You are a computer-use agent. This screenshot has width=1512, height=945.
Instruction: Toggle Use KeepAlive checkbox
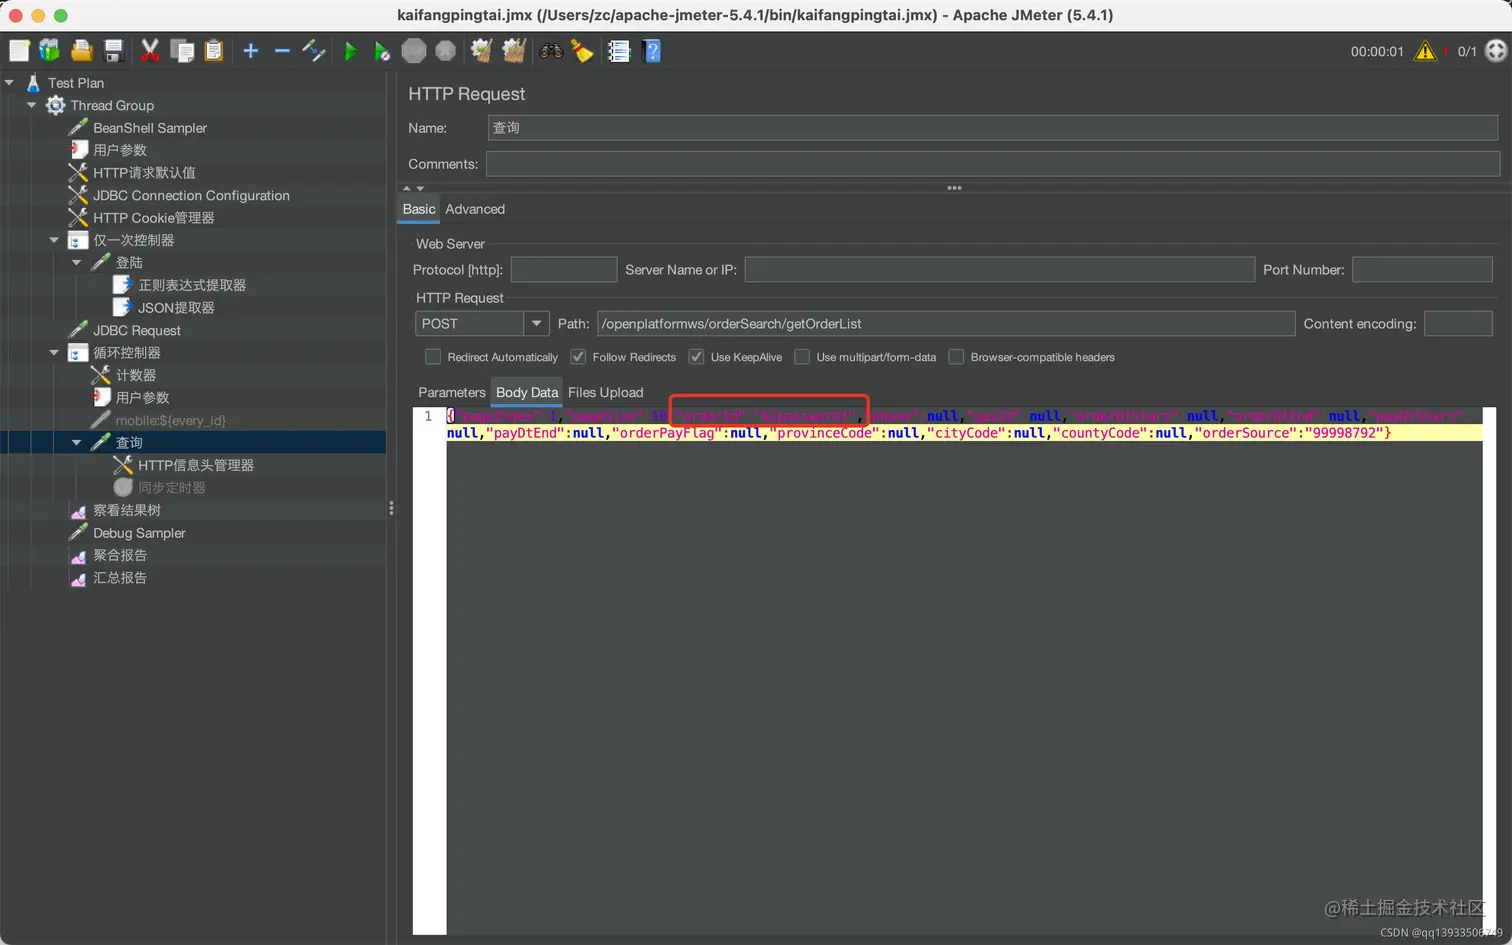[x=696, y=357]
